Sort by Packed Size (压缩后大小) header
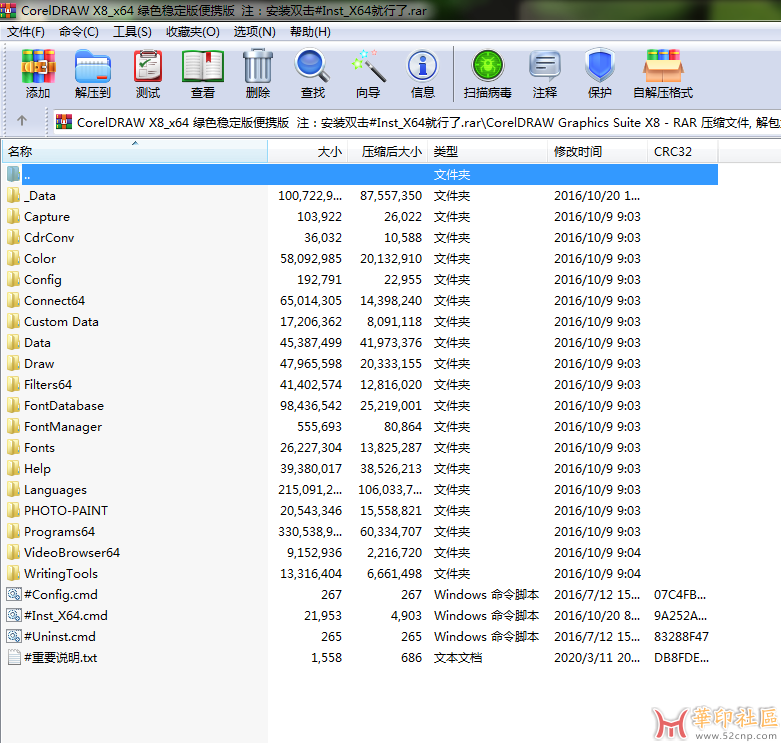781x743 pixels. tap(388, 151)
